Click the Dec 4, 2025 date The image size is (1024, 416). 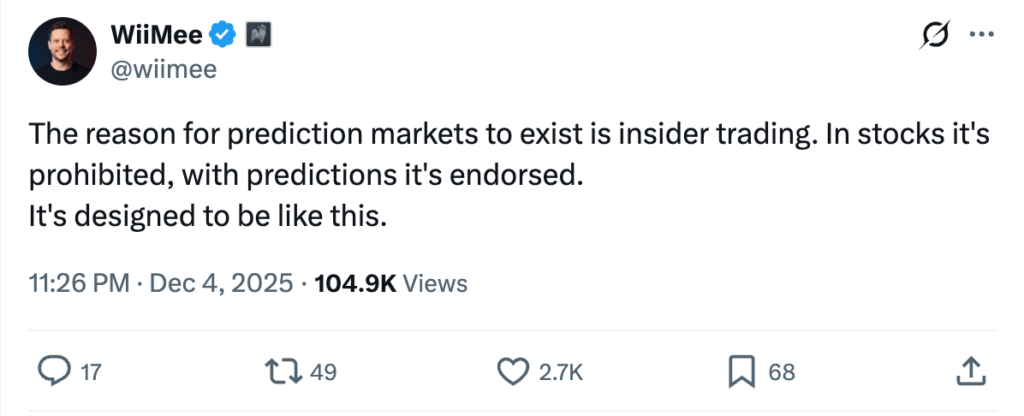pyautogui.click(x=221, y=283)
